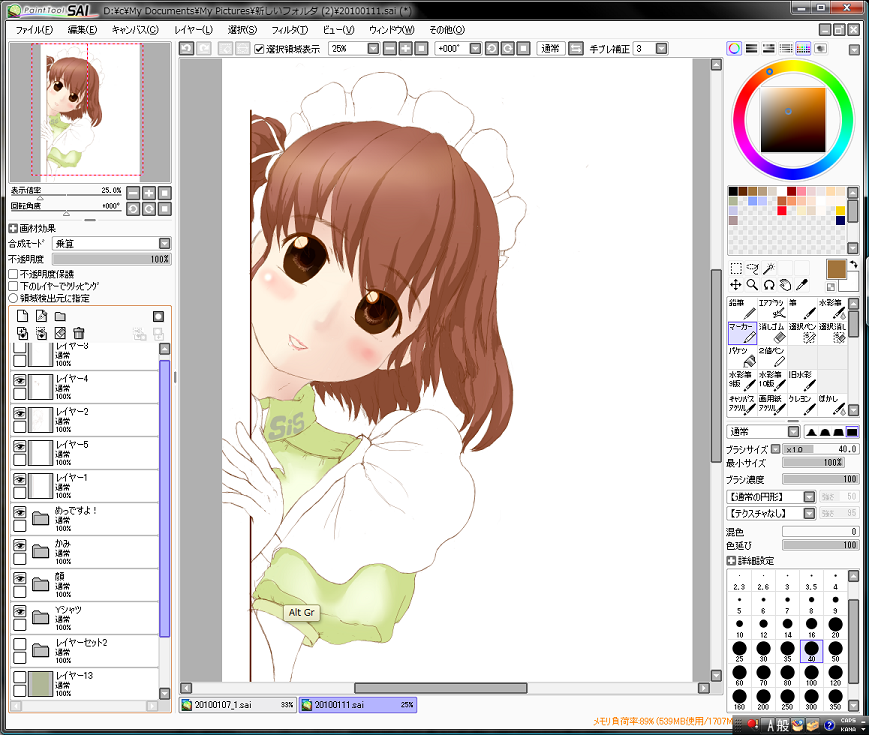Select the eyedropper tool
The height and width of the screenshot is (735, 869).
click(802, 285)
